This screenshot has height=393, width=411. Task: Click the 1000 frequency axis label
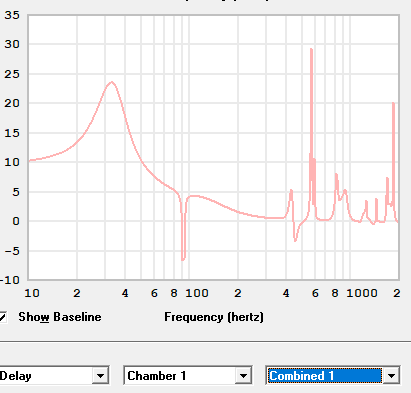(x=362, y=293)
